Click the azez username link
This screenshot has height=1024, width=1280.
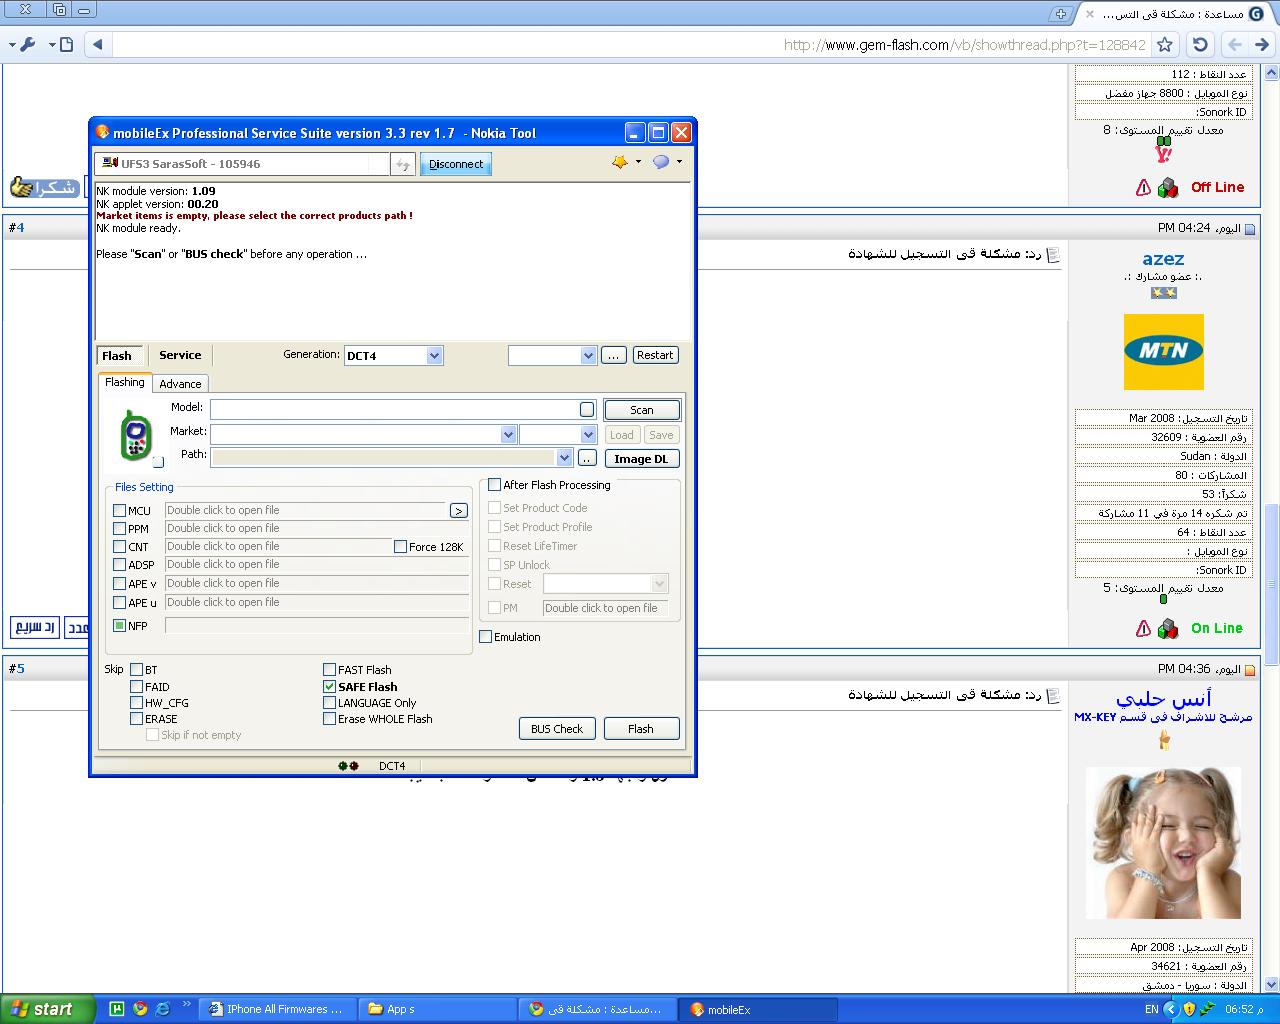click(1163, 259)
